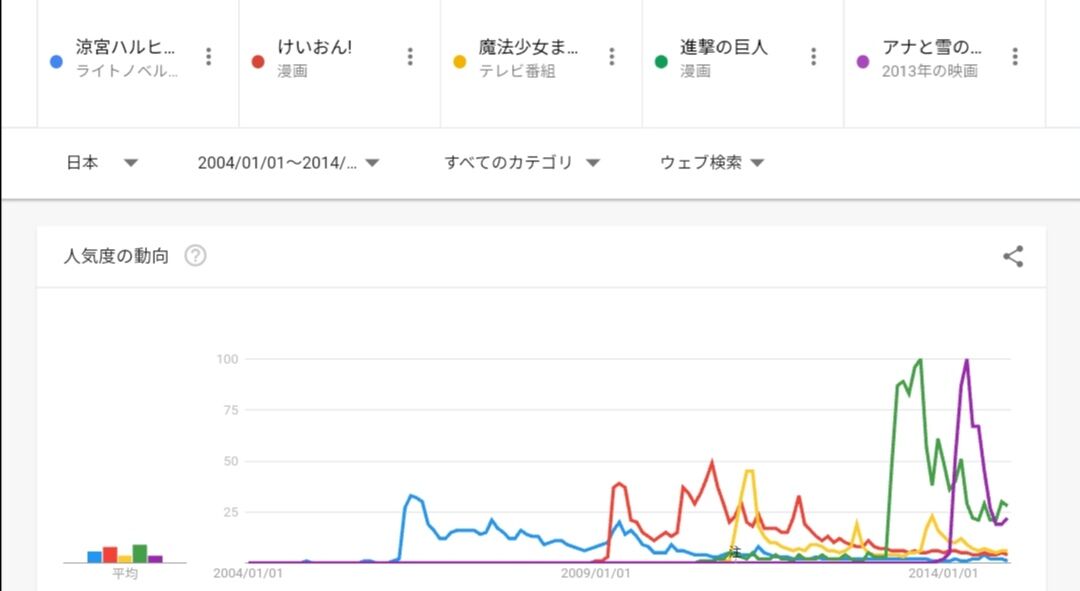Image resolution: width=1080 pixels, height=591 pixels.
Task: Click the blue dot for 涼宮ハルヒ
Action: (x=57, y=62)
